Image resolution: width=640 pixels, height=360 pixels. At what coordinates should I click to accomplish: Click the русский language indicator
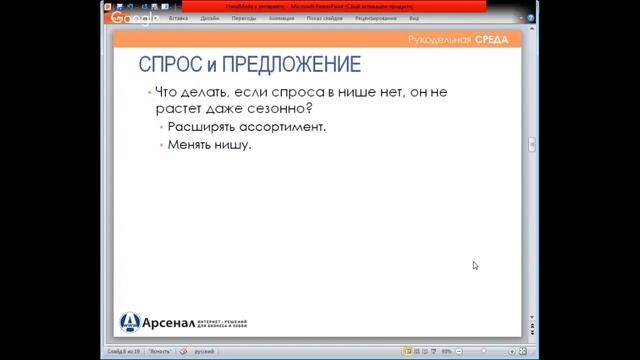pos(204,351)
